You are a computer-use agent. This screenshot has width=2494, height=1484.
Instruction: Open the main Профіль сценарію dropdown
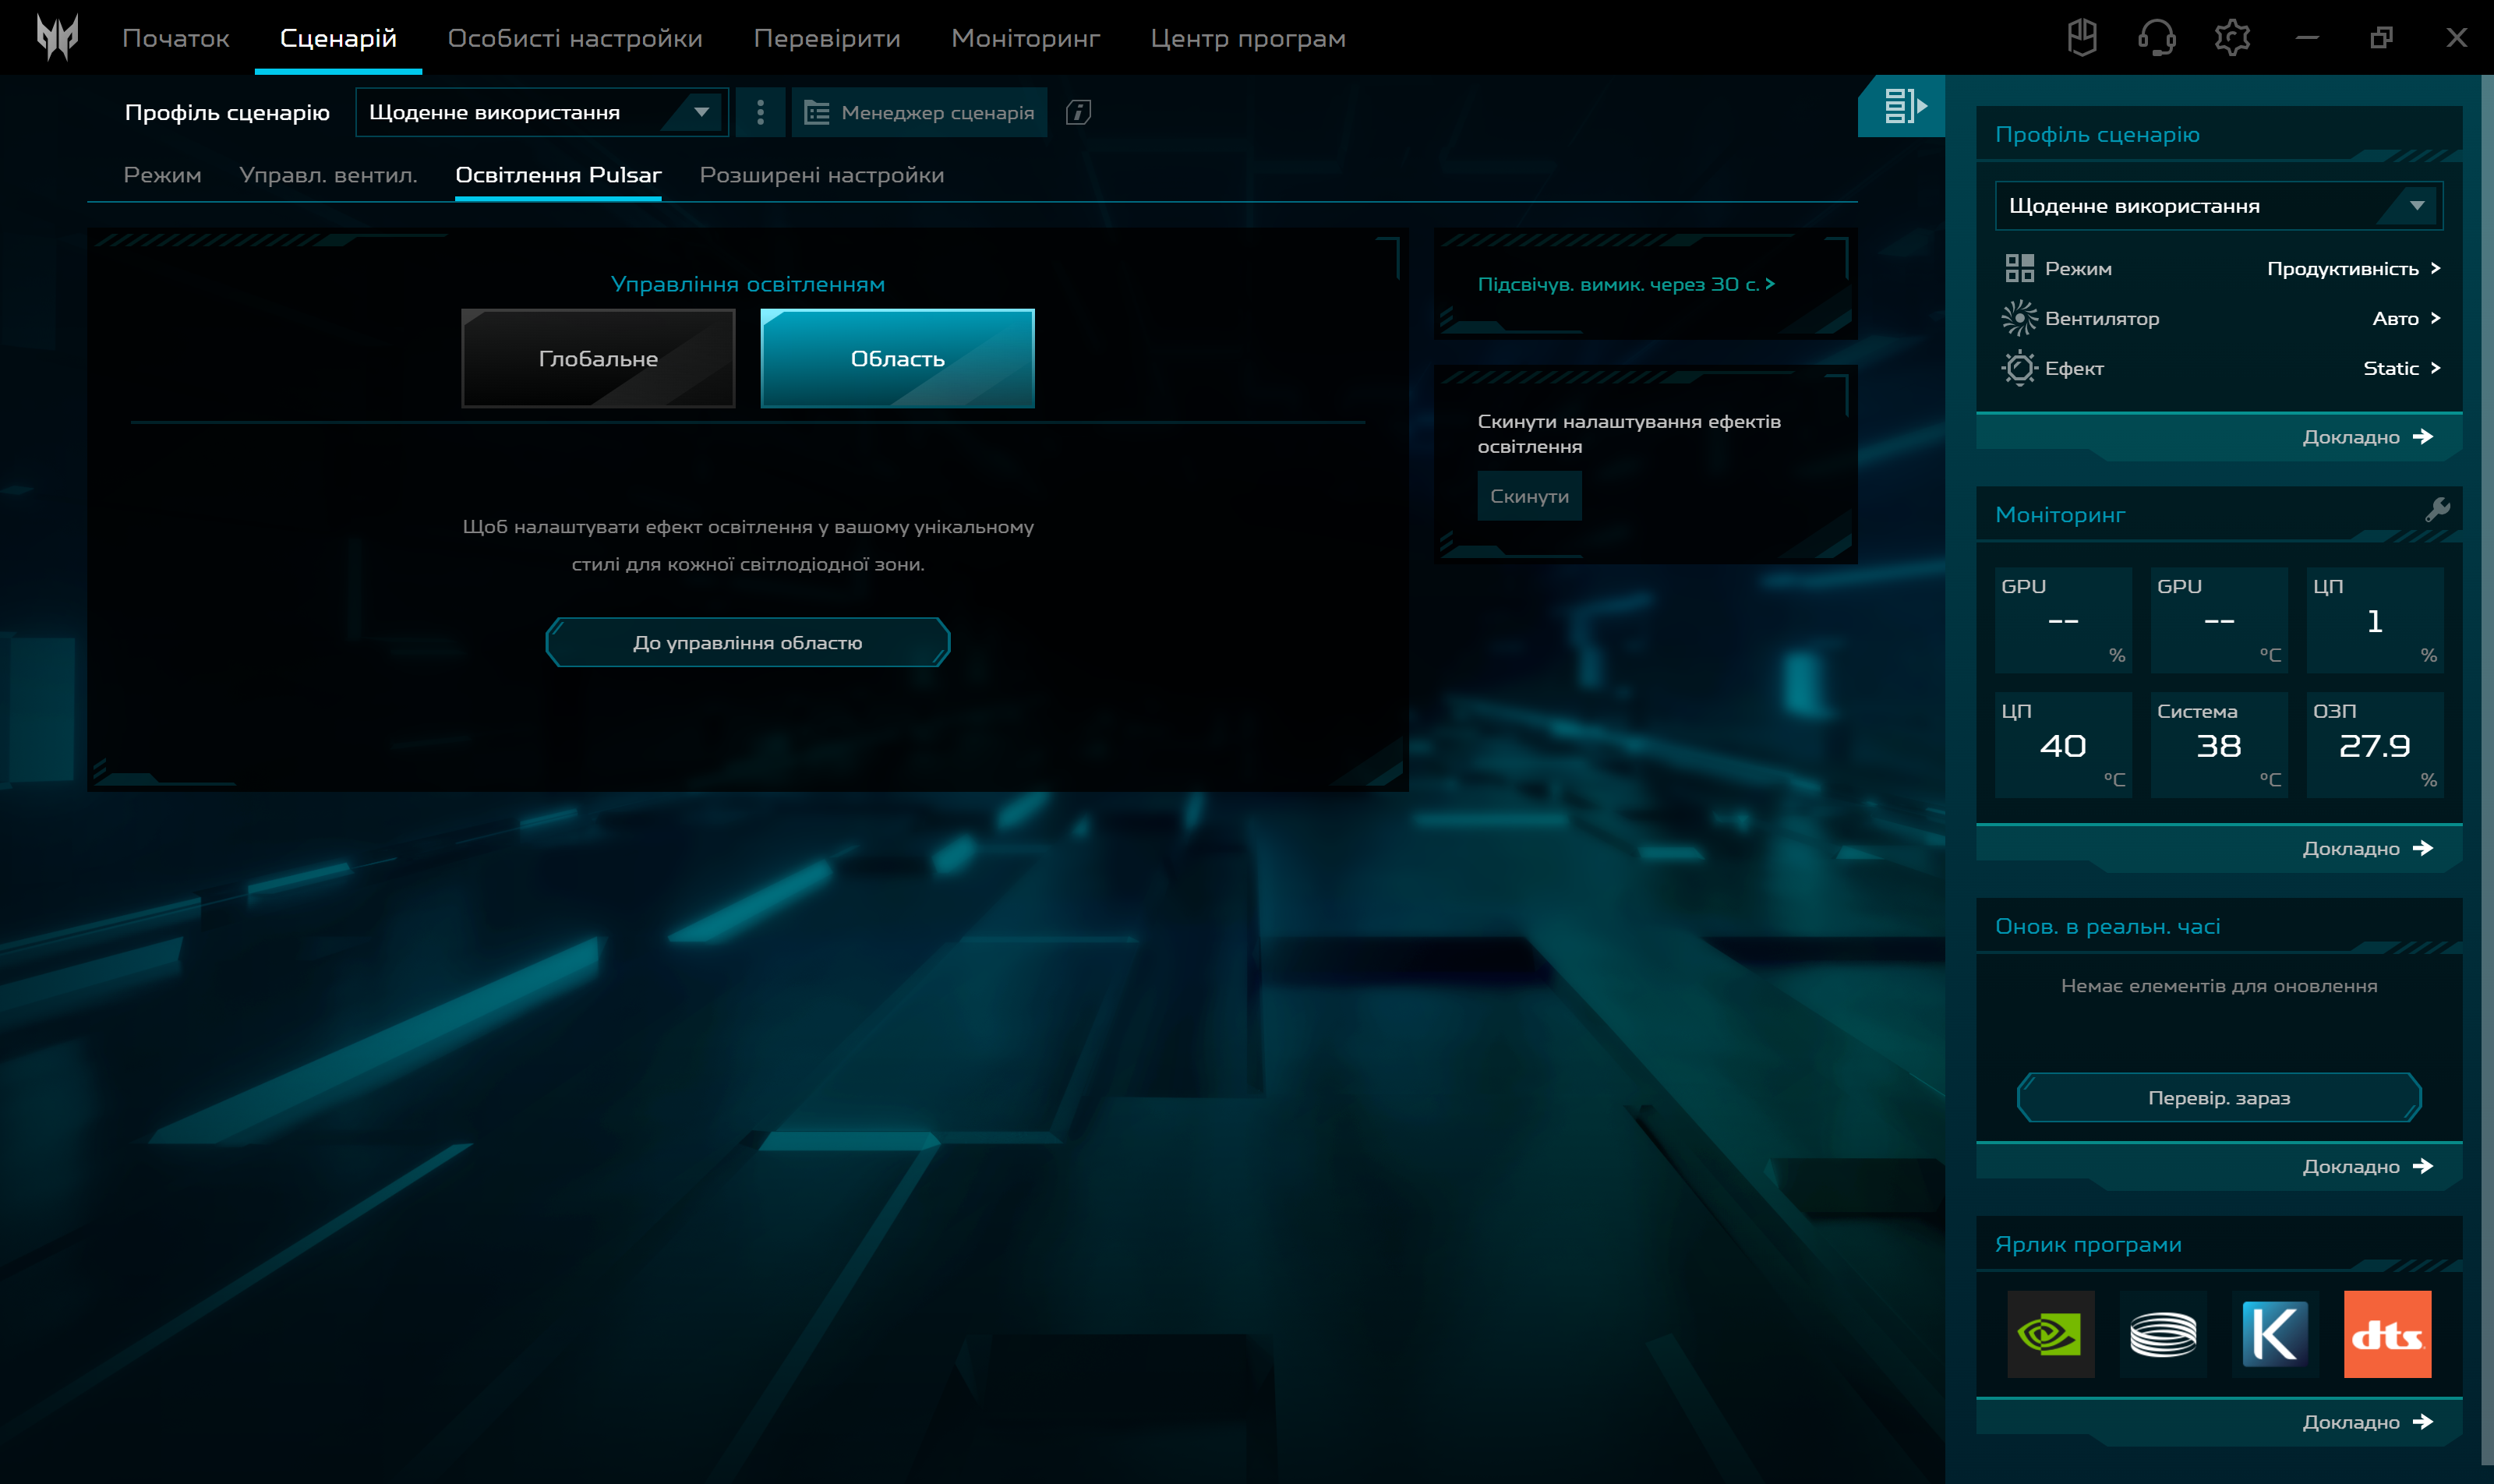click(x=541, y=112)
